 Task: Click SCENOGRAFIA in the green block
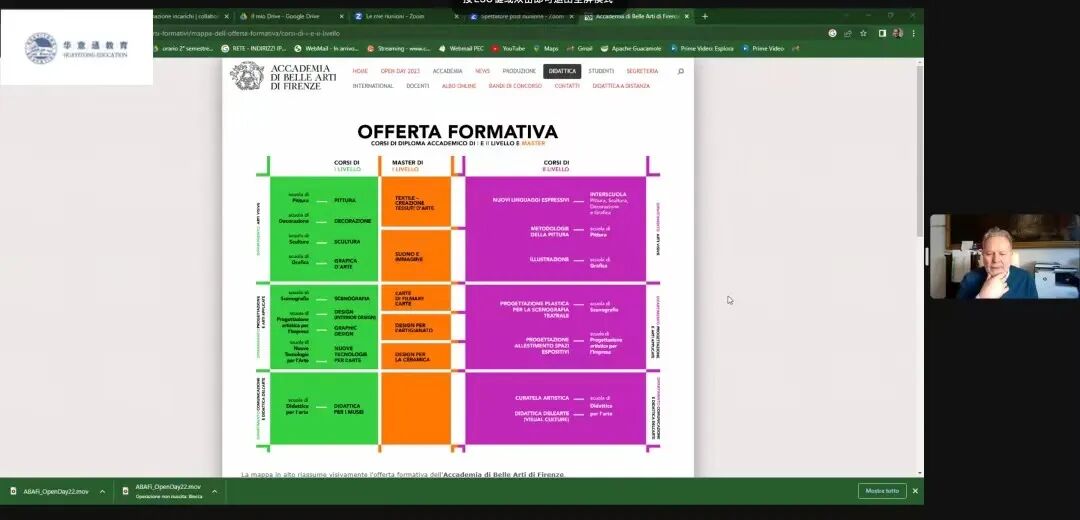[351, 298]
